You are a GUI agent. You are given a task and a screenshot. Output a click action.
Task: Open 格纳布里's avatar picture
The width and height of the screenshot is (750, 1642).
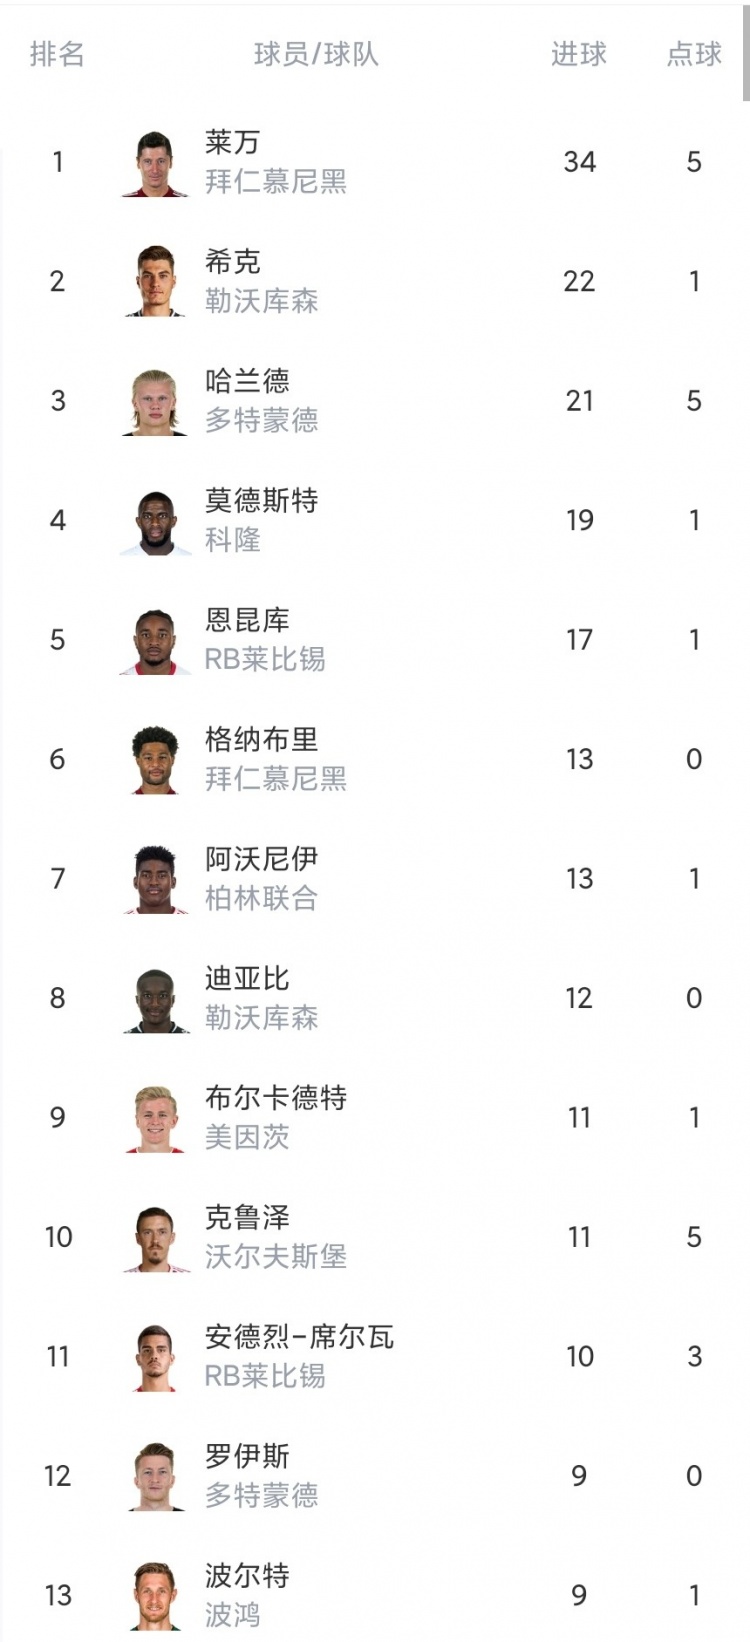tap(155, 760)
